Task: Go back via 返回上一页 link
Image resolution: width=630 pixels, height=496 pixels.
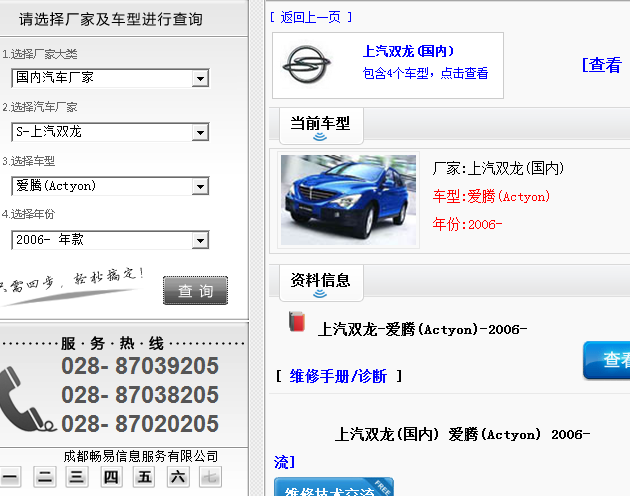Action: point(311,17)
